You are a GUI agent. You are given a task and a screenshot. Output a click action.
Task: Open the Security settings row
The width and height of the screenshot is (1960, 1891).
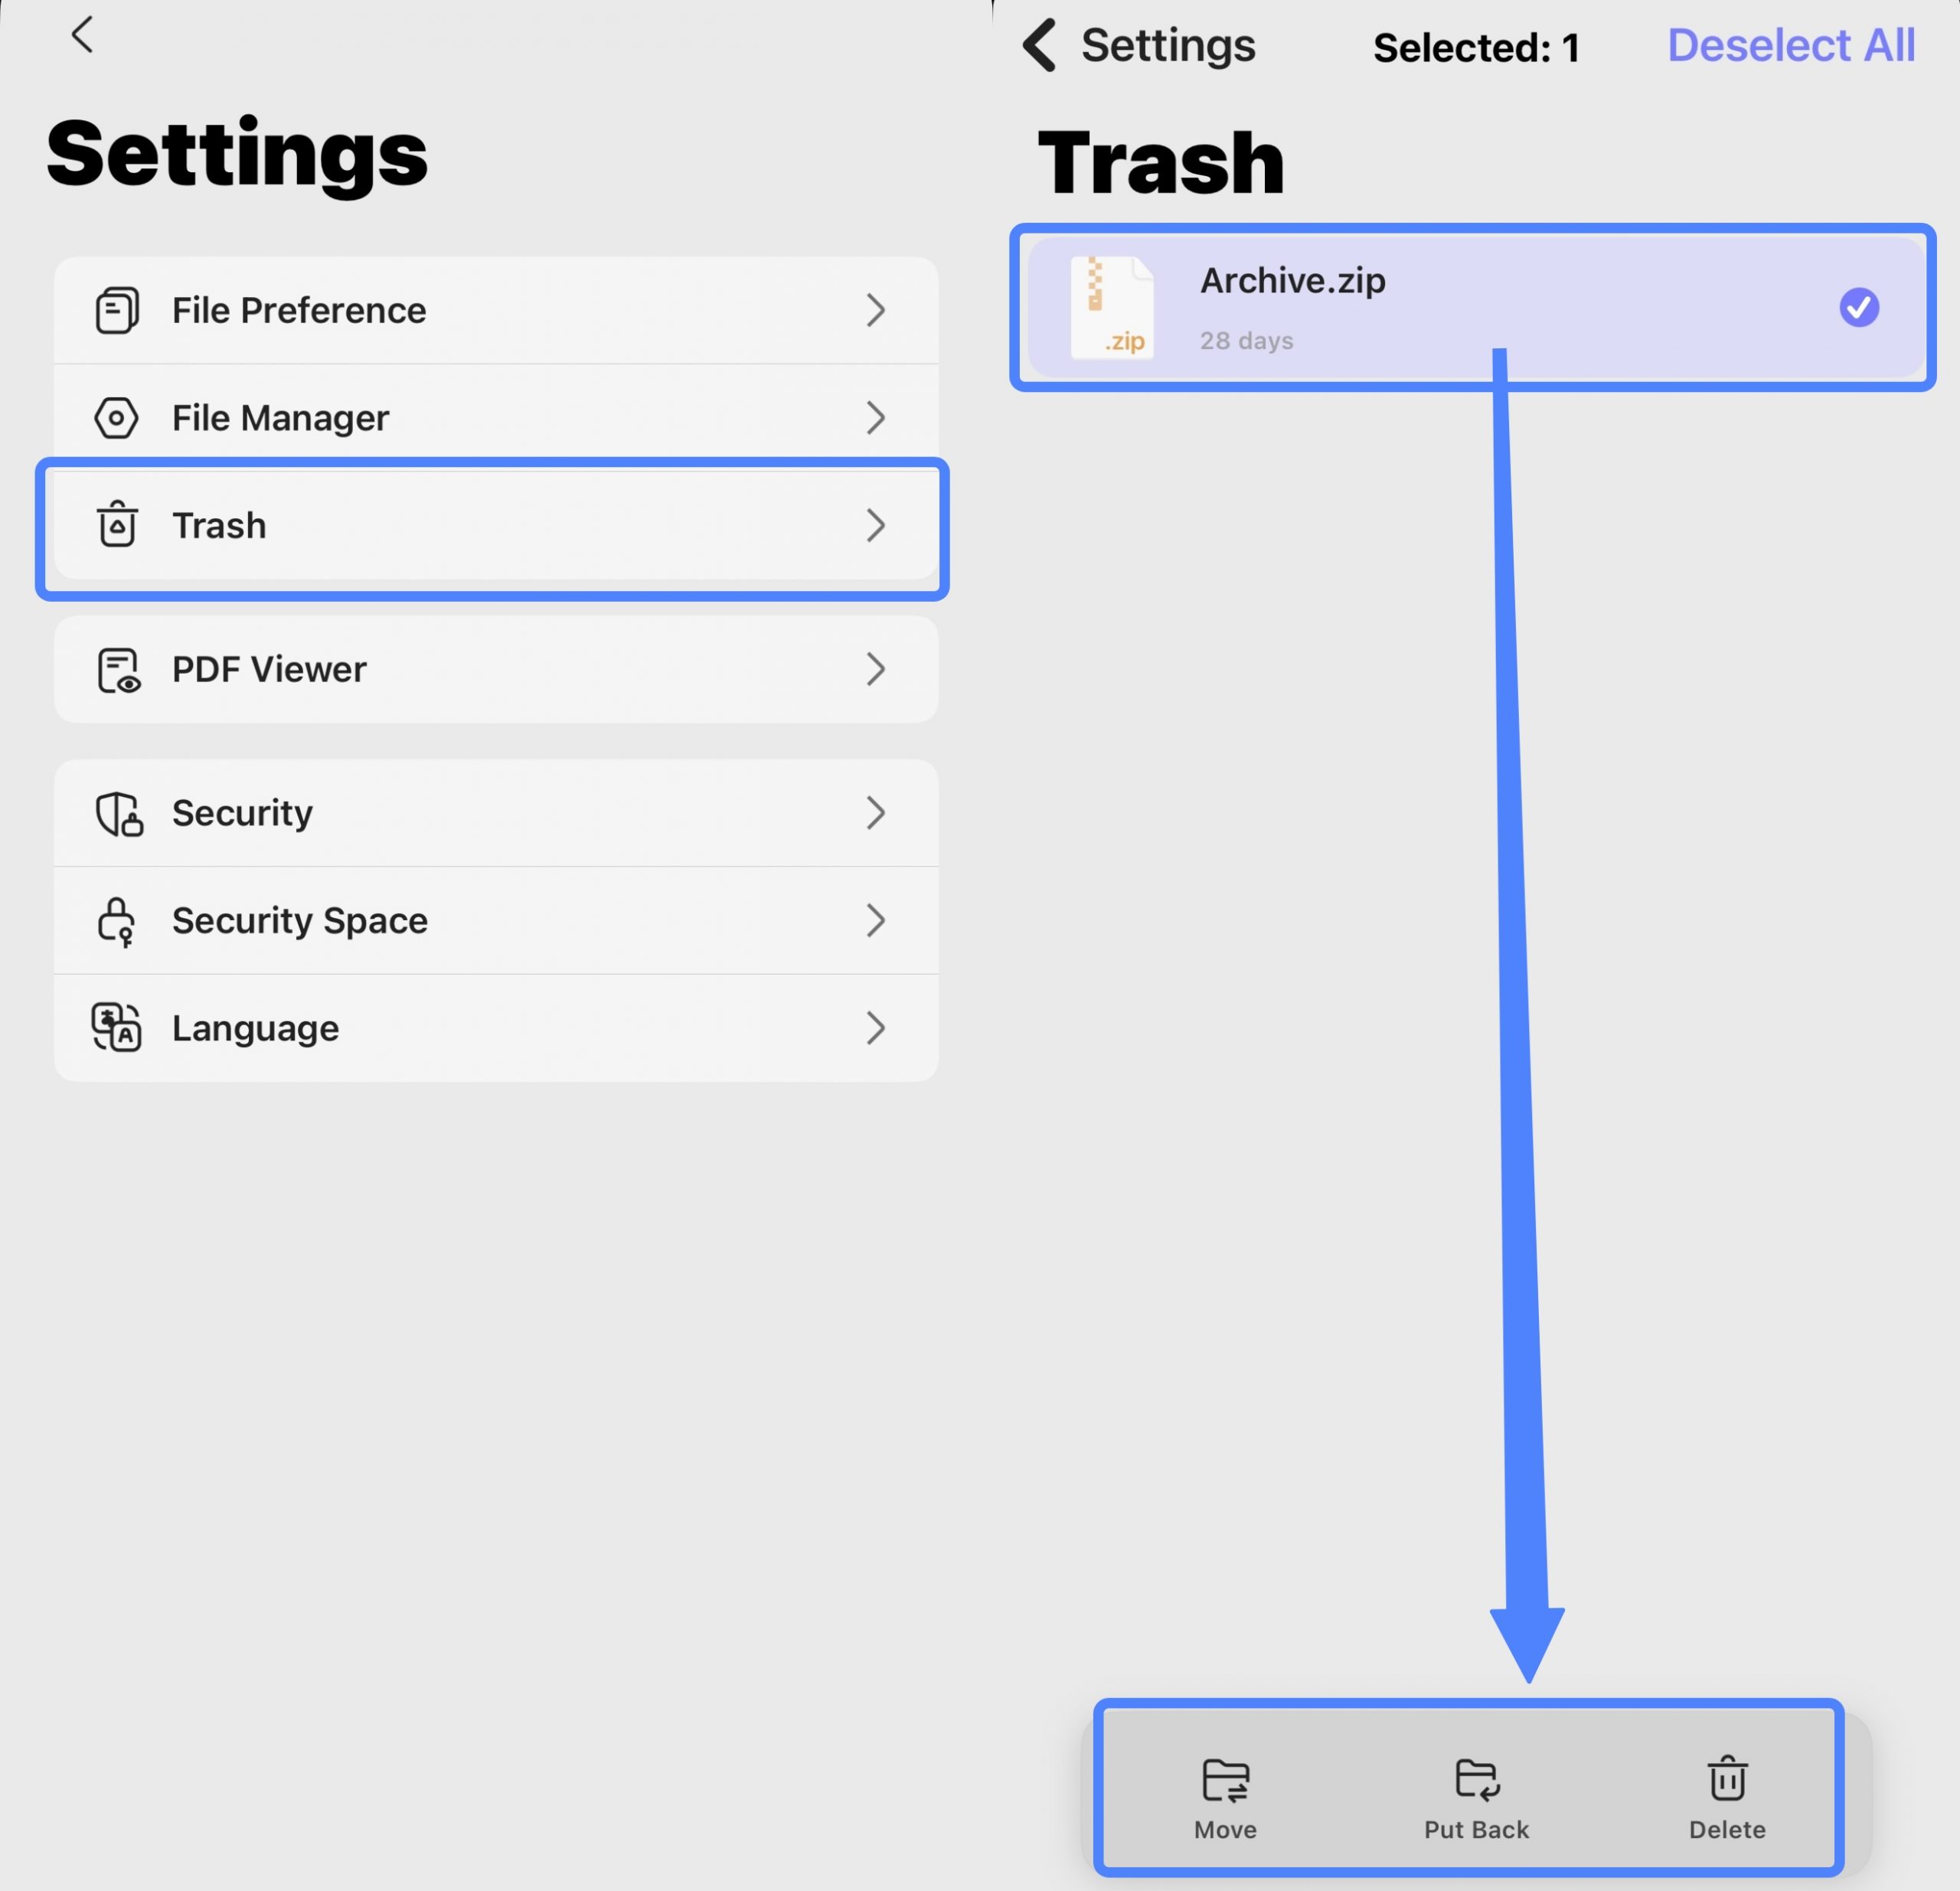(x=496, y=813)
